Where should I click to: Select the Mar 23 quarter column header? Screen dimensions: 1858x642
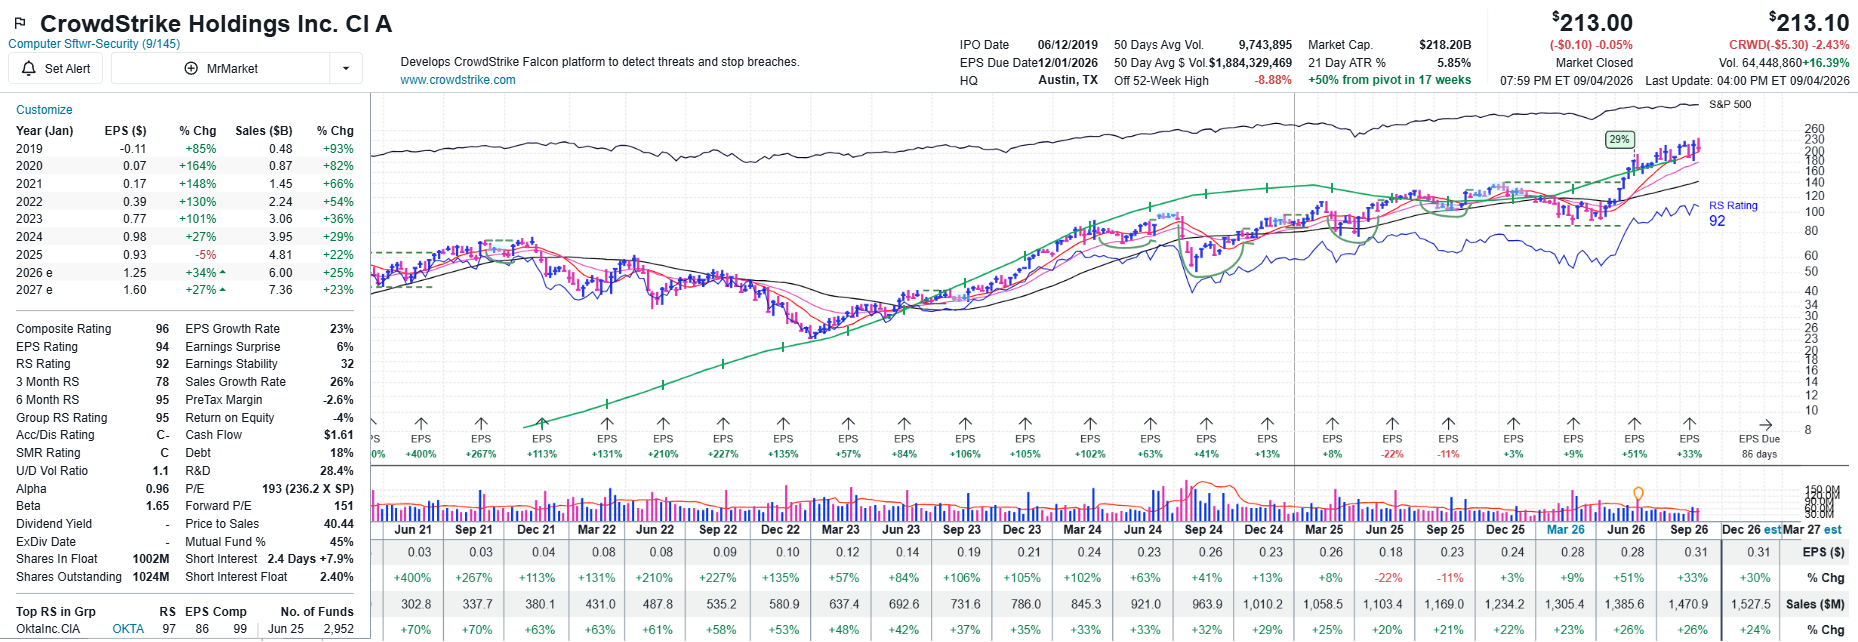[840, 530]
